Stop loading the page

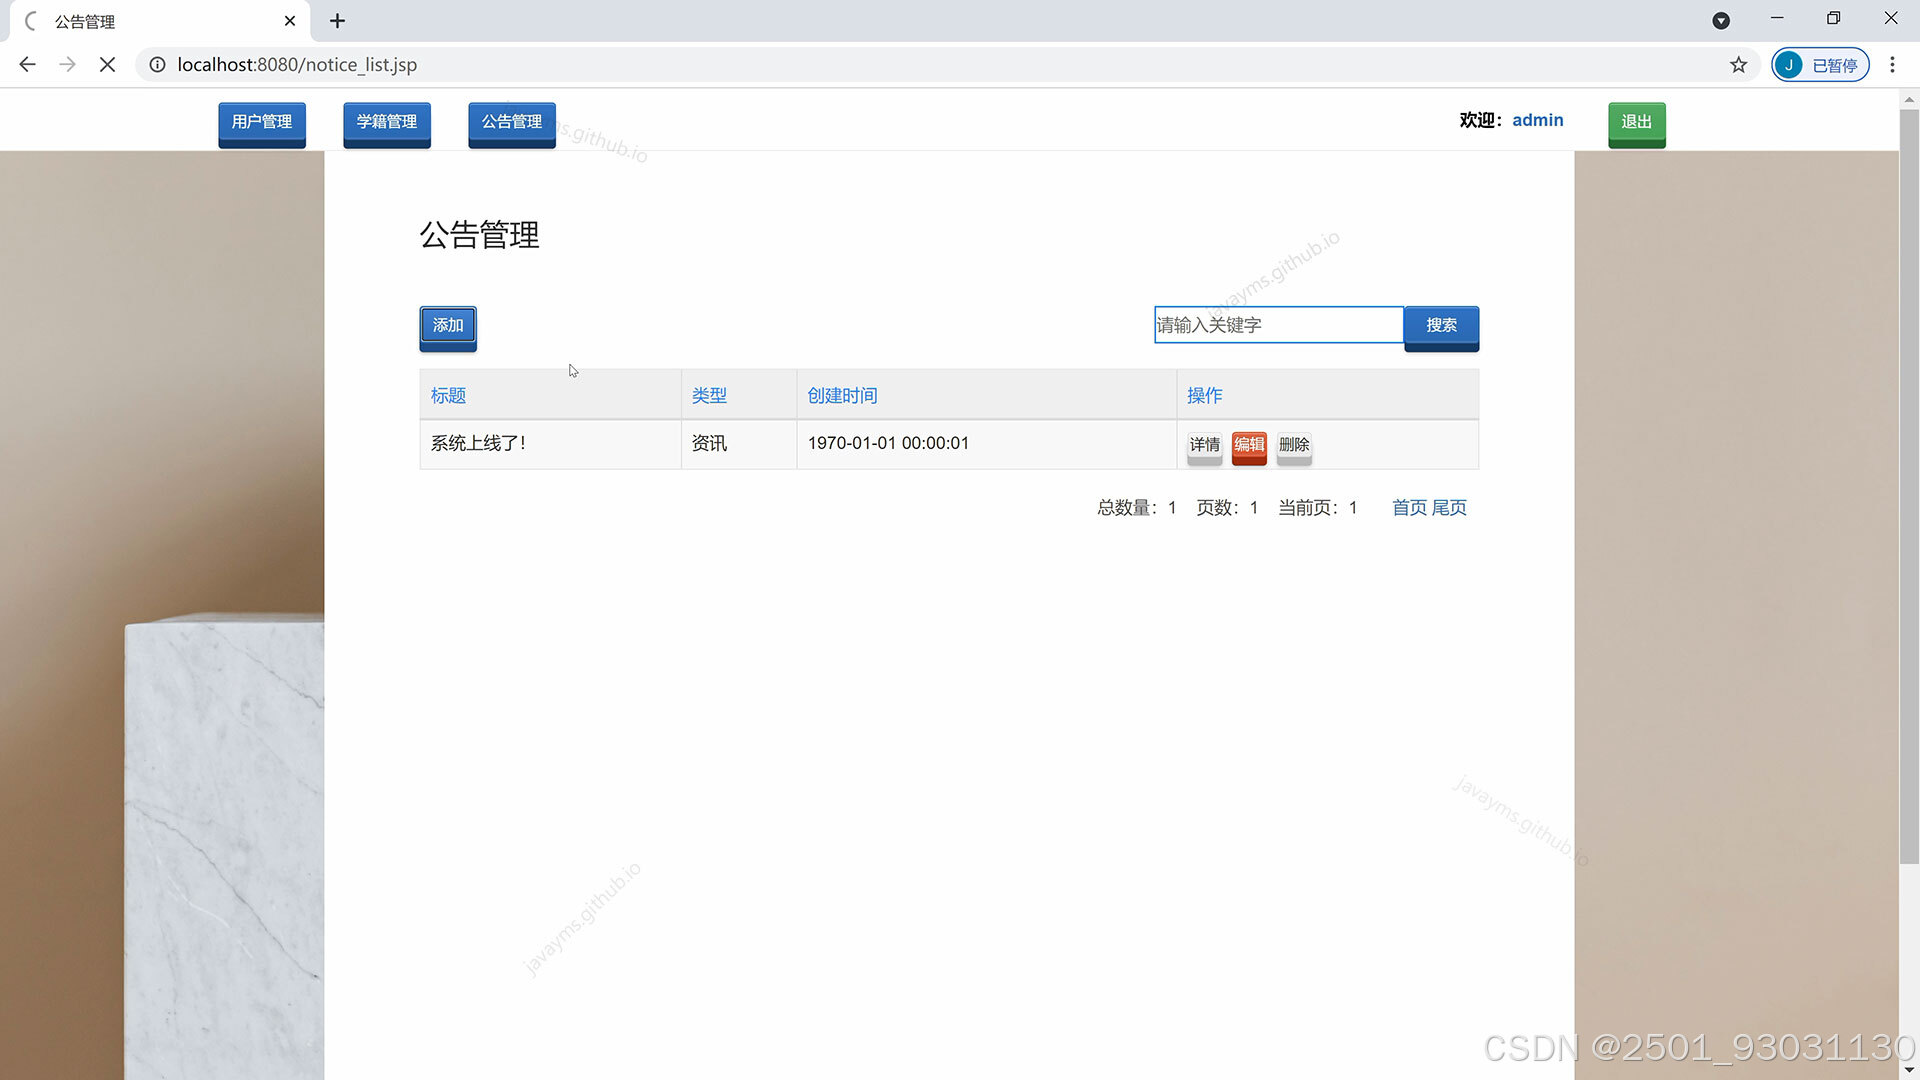(x=107, y=64)
